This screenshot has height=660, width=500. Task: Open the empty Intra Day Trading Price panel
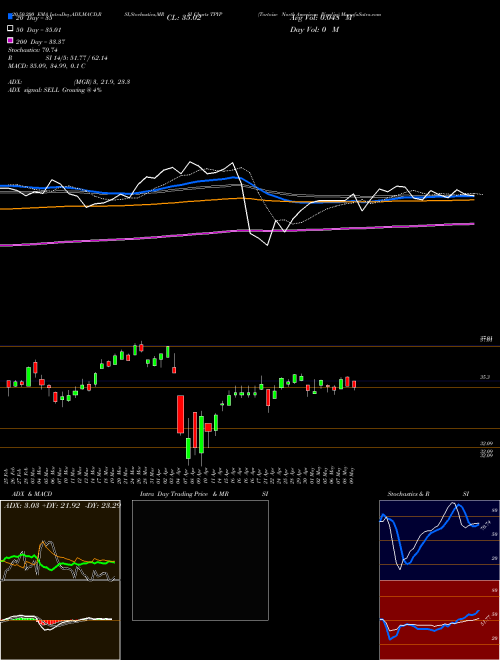coord(200,560)
